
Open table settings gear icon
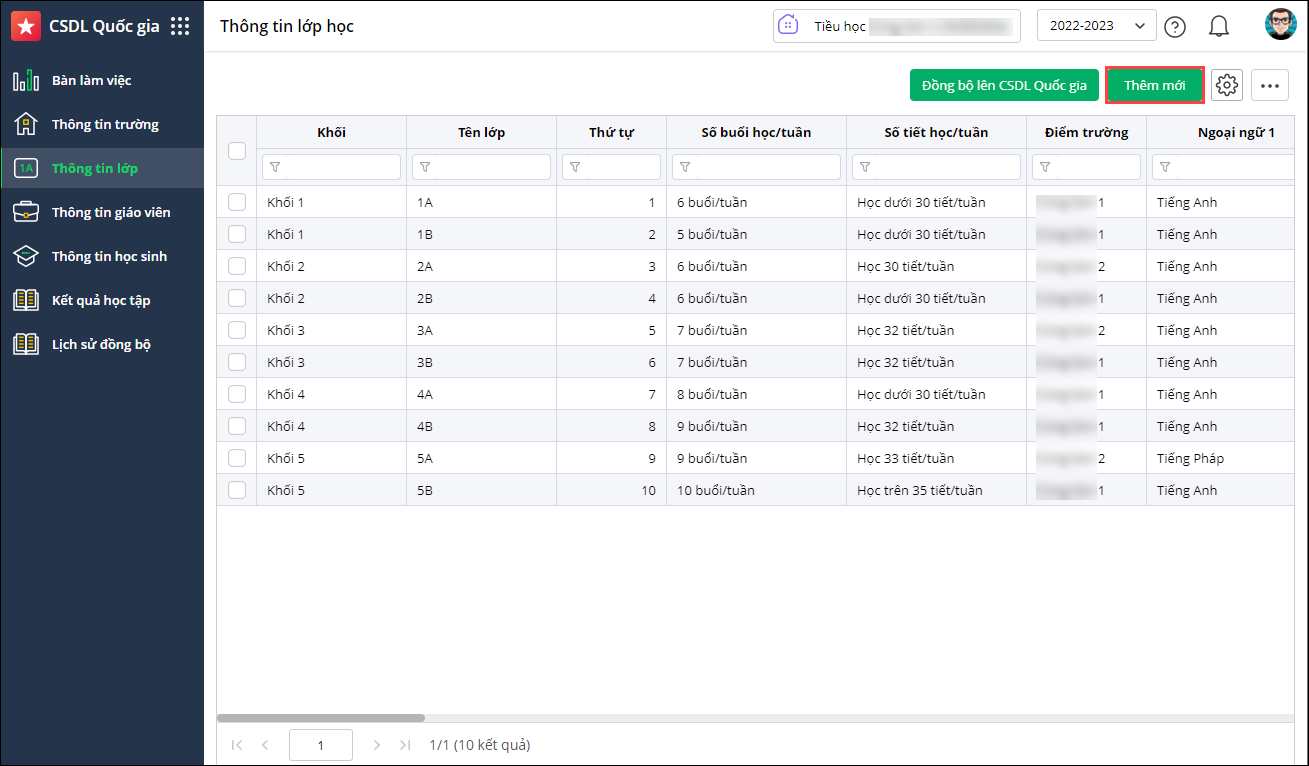1227,86
